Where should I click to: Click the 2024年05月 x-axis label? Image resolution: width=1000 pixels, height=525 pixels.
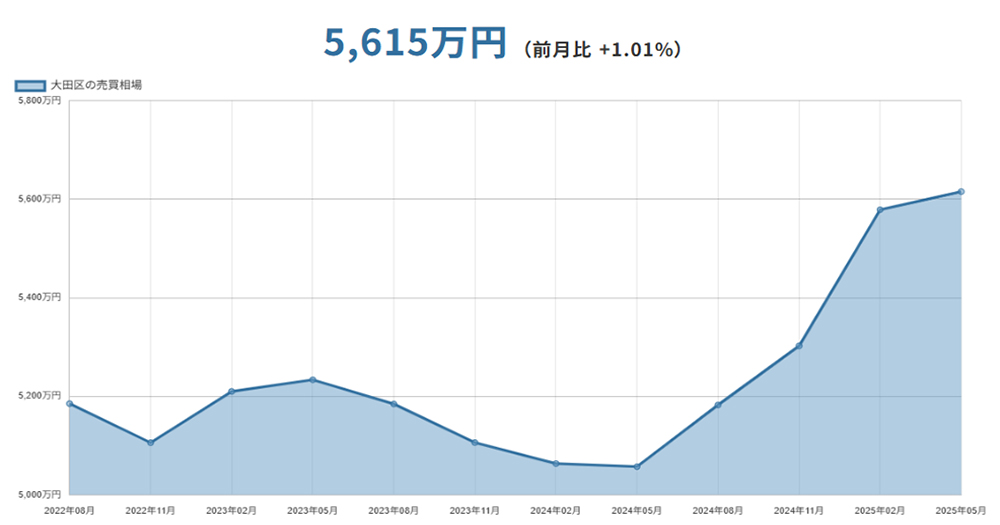(636, 511)
